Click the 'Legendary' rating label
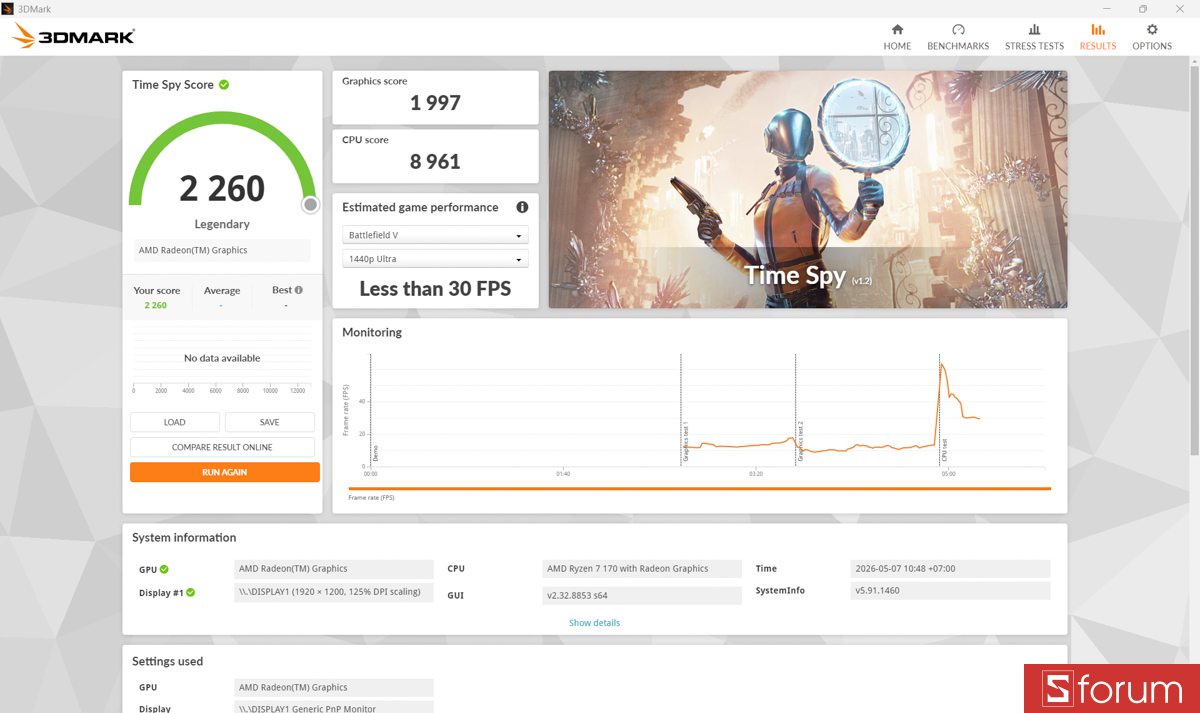 coord(222,224)
